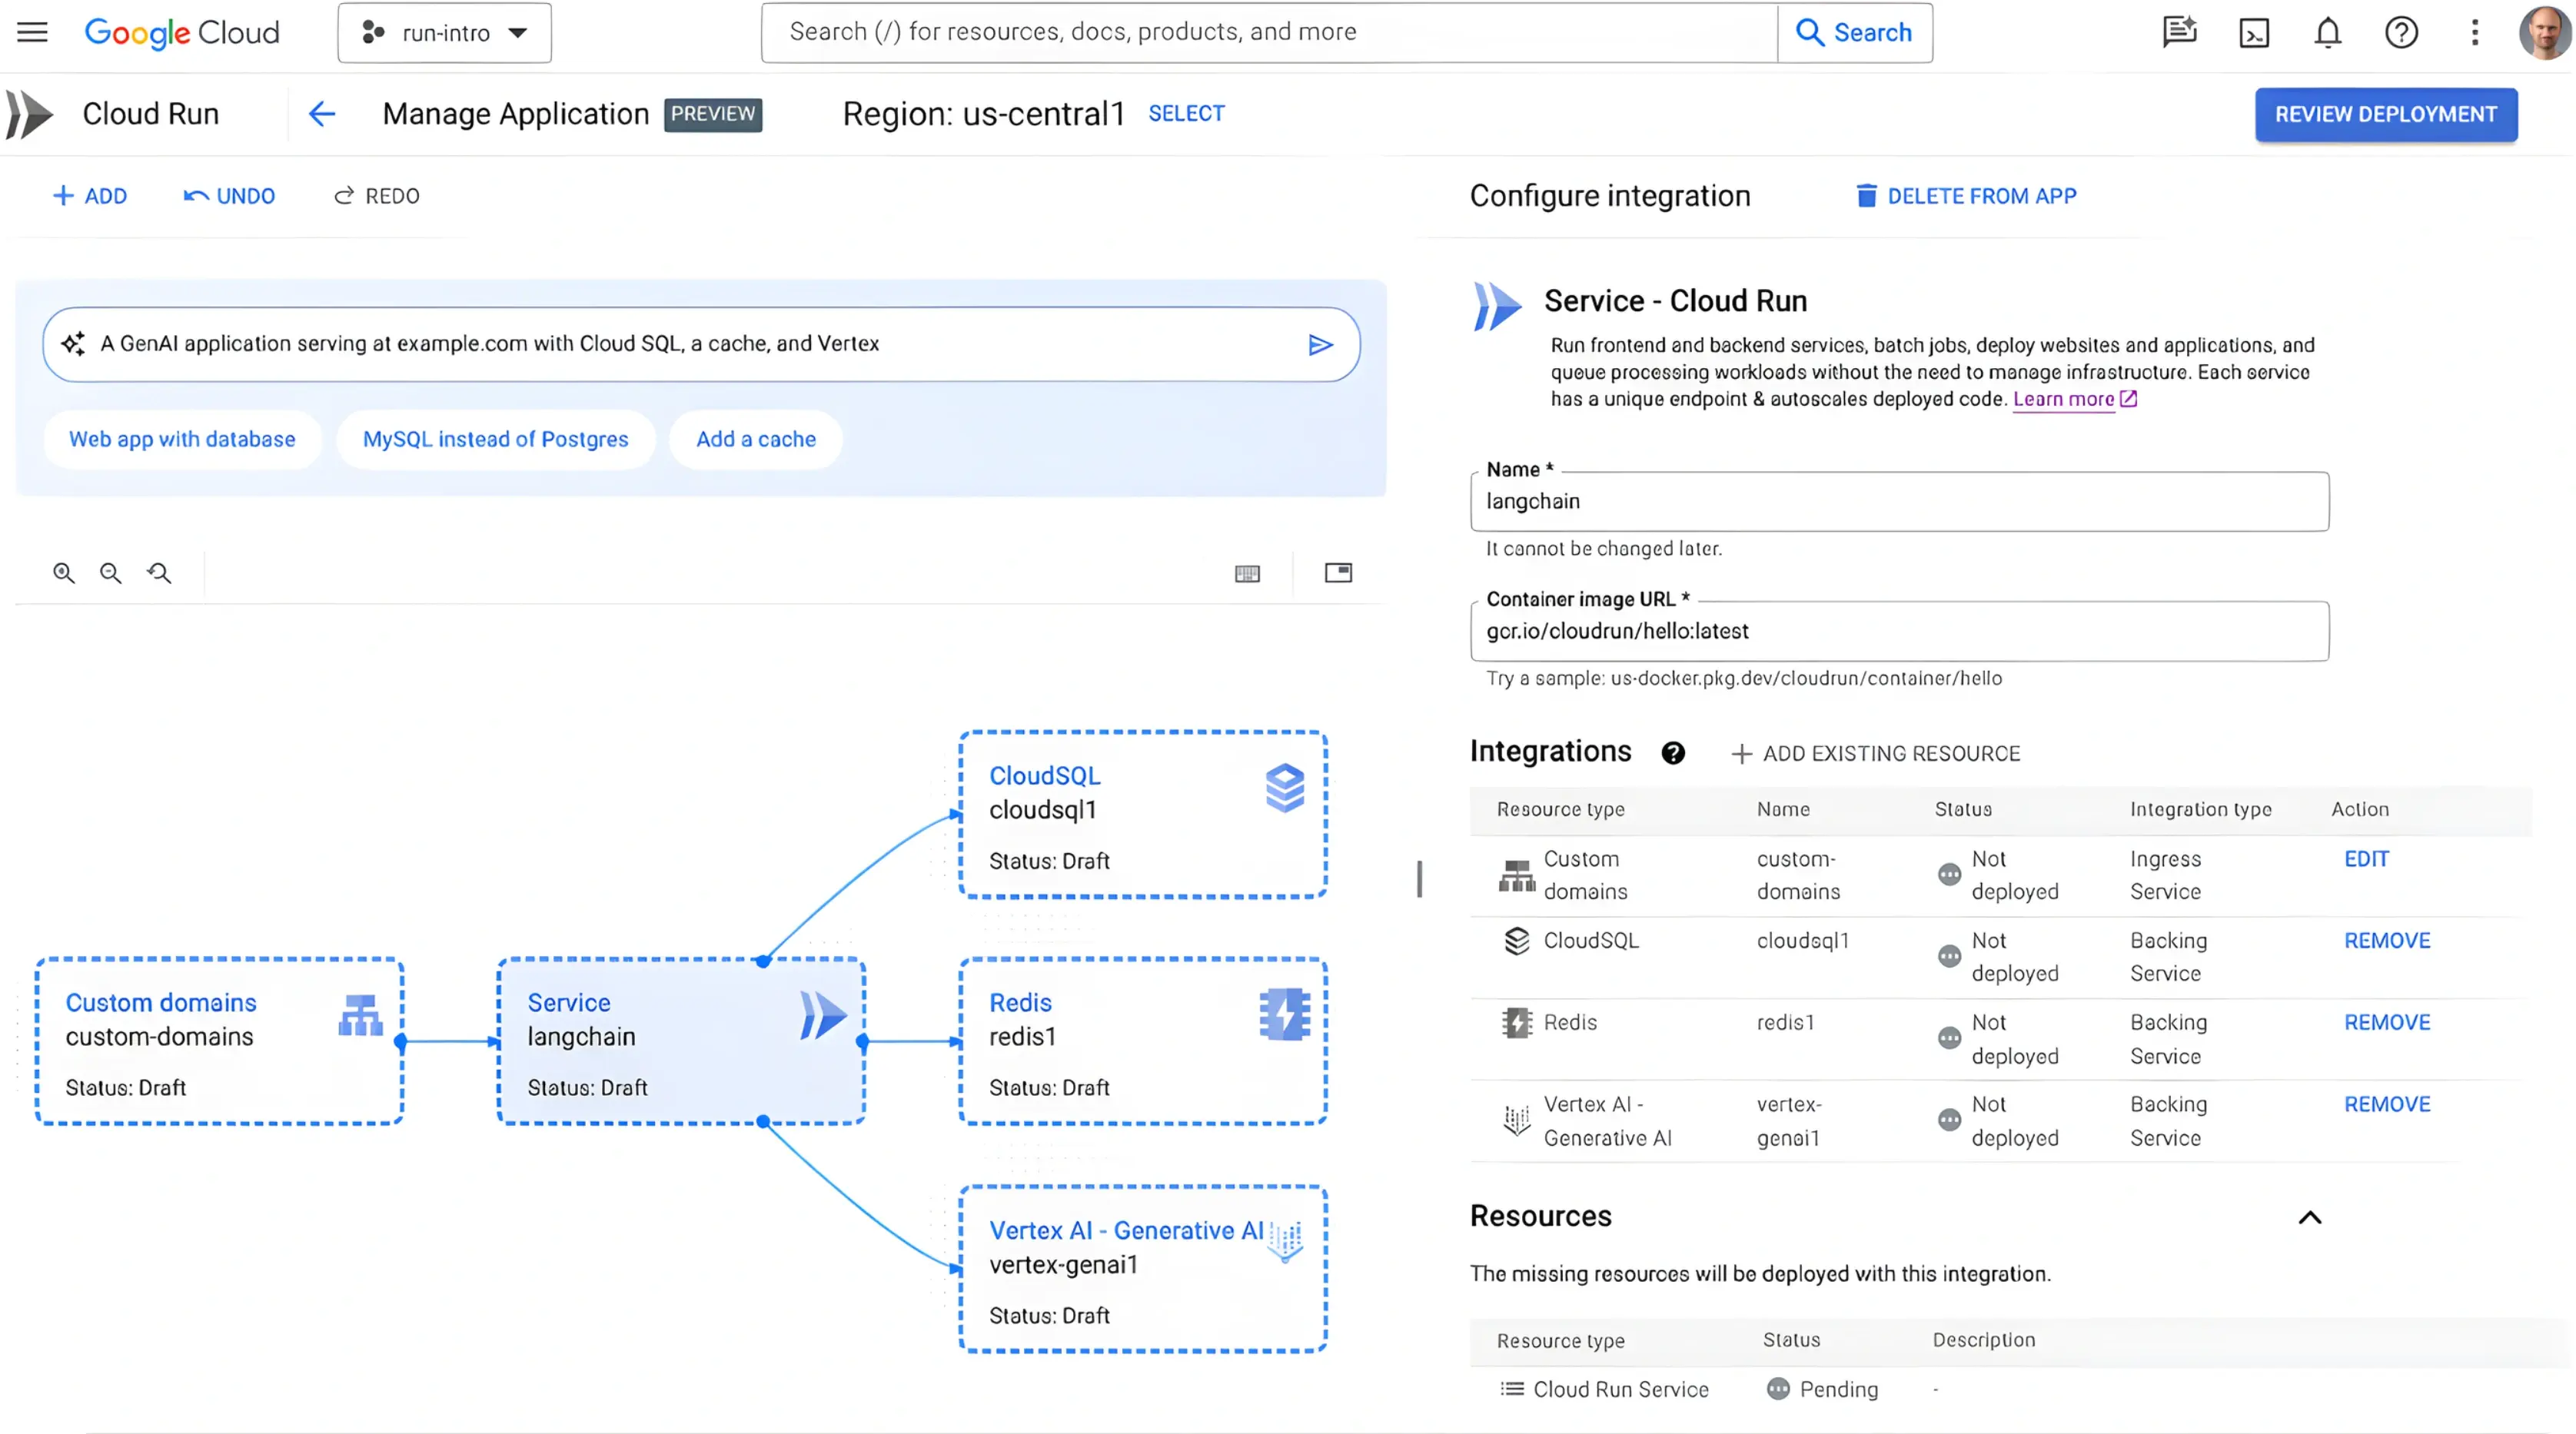Click the fullscreen icon above the canvas

[1338, 573]
